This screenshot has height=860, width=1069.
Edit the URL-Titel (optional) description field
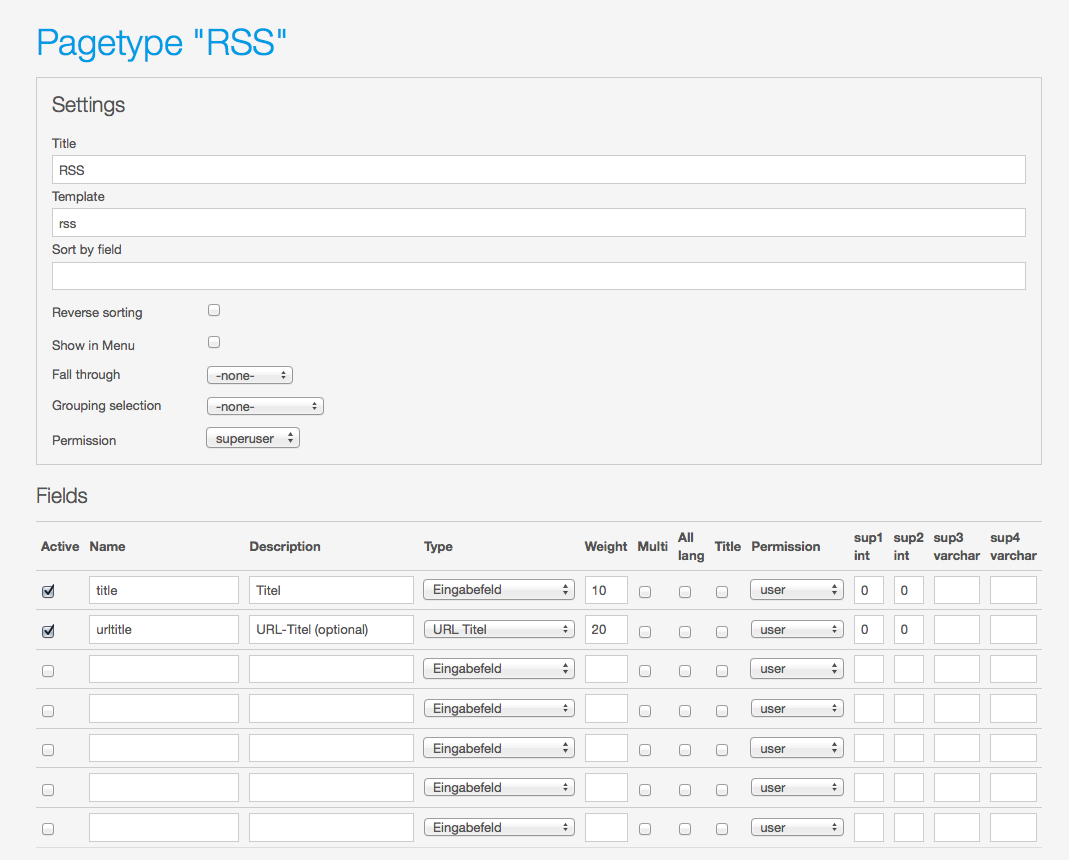click(331, 630)
